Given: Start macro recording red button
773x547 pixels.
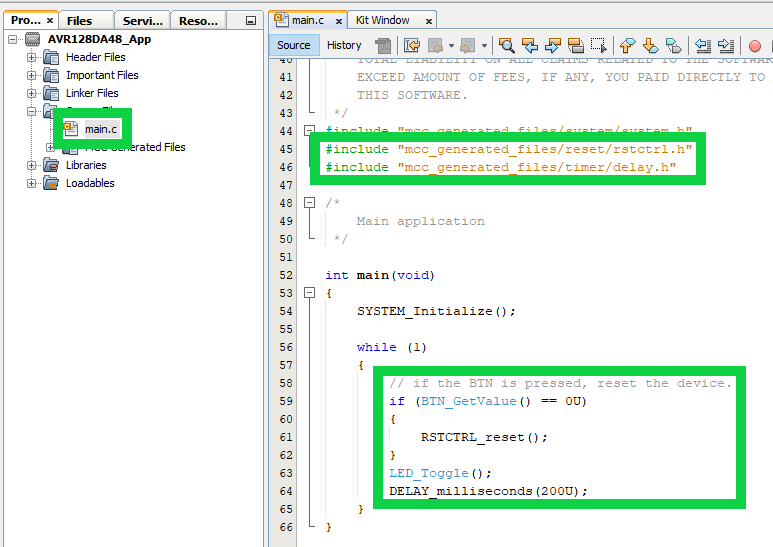Looking at the screenshot, I should click(x=755, y=45).
